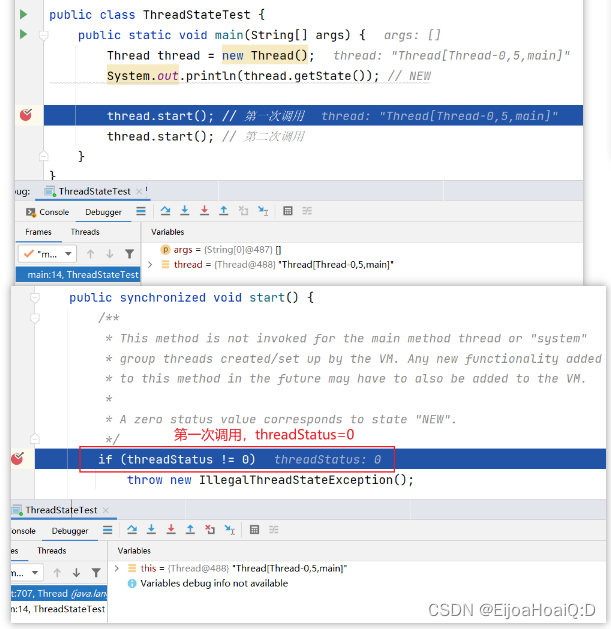Select the Threads tab in lower panel
Screen dimensions: 611x629
(x=52, y=551)
